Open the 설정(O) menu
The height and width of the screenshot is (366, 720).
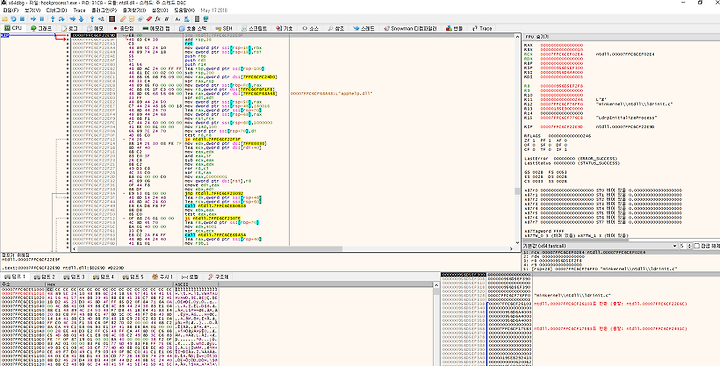[160, 10]
